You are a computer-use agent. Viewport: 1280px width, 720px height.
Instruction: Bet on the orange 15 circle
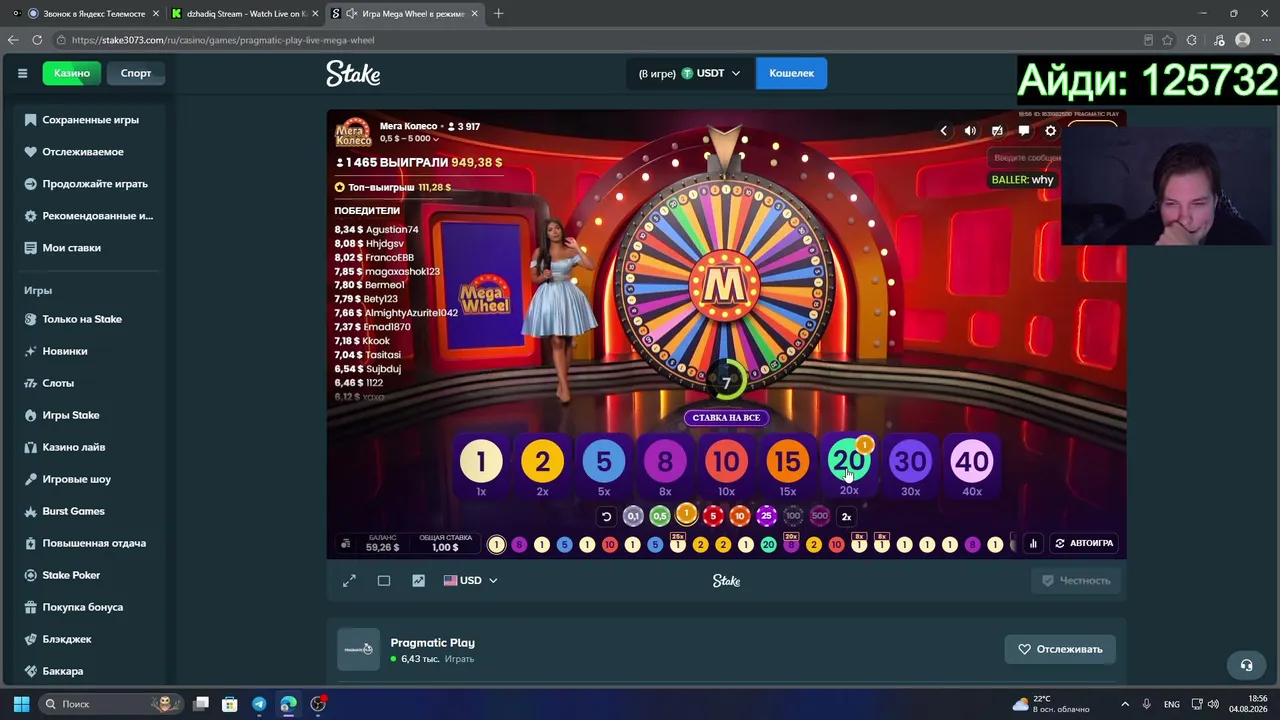[x=788, y=461]
